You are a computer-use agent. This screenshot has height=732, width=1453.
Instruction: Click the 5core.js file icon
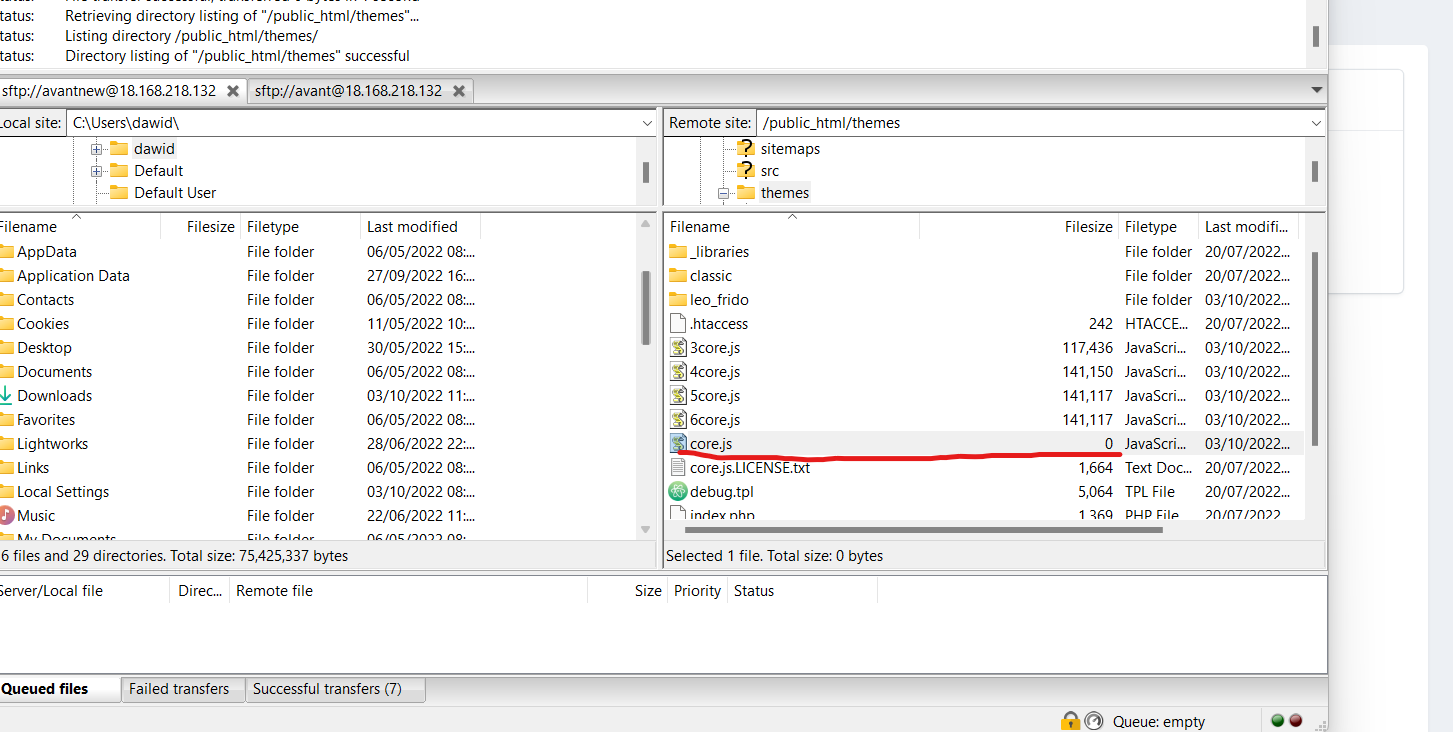click(678, 395)
